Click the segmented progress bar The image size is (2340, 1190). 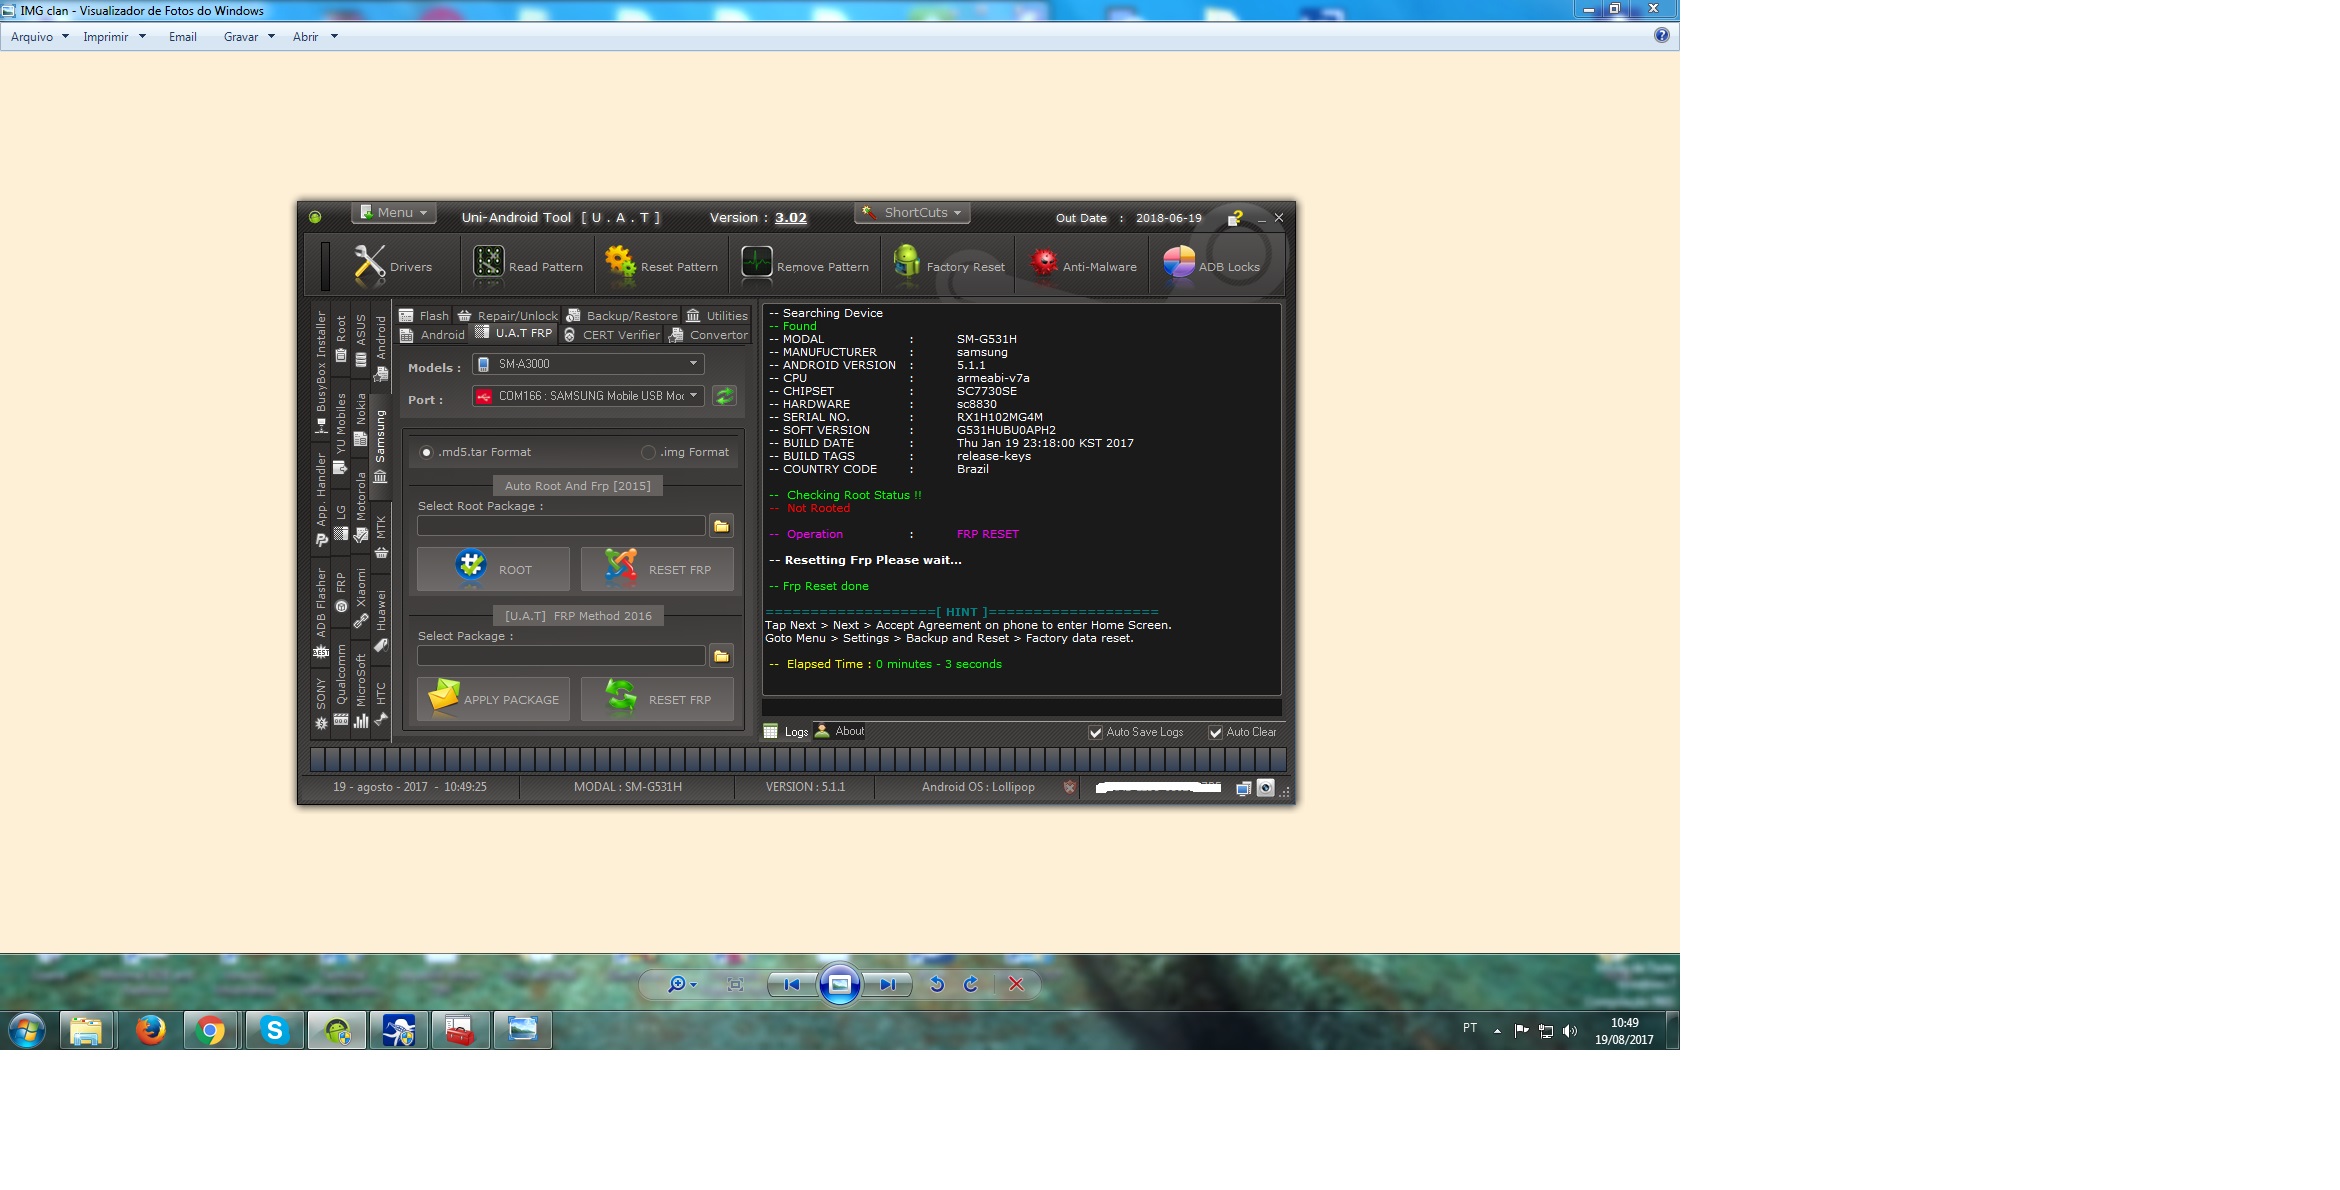point(798,760)
